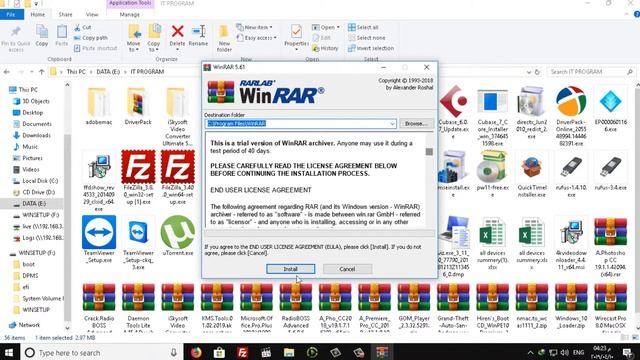Open the New item dropdown

[x=254, y=27]
